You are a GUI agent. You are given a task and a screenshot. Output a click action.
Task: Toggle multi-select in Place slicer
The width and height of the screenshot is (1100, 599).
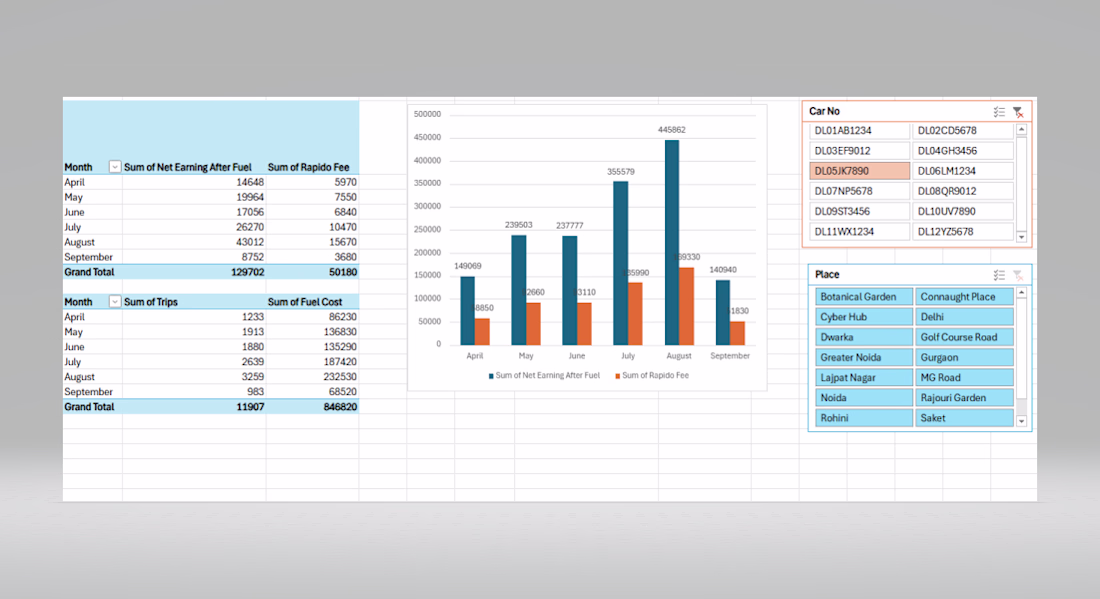[x=999, y=275]
